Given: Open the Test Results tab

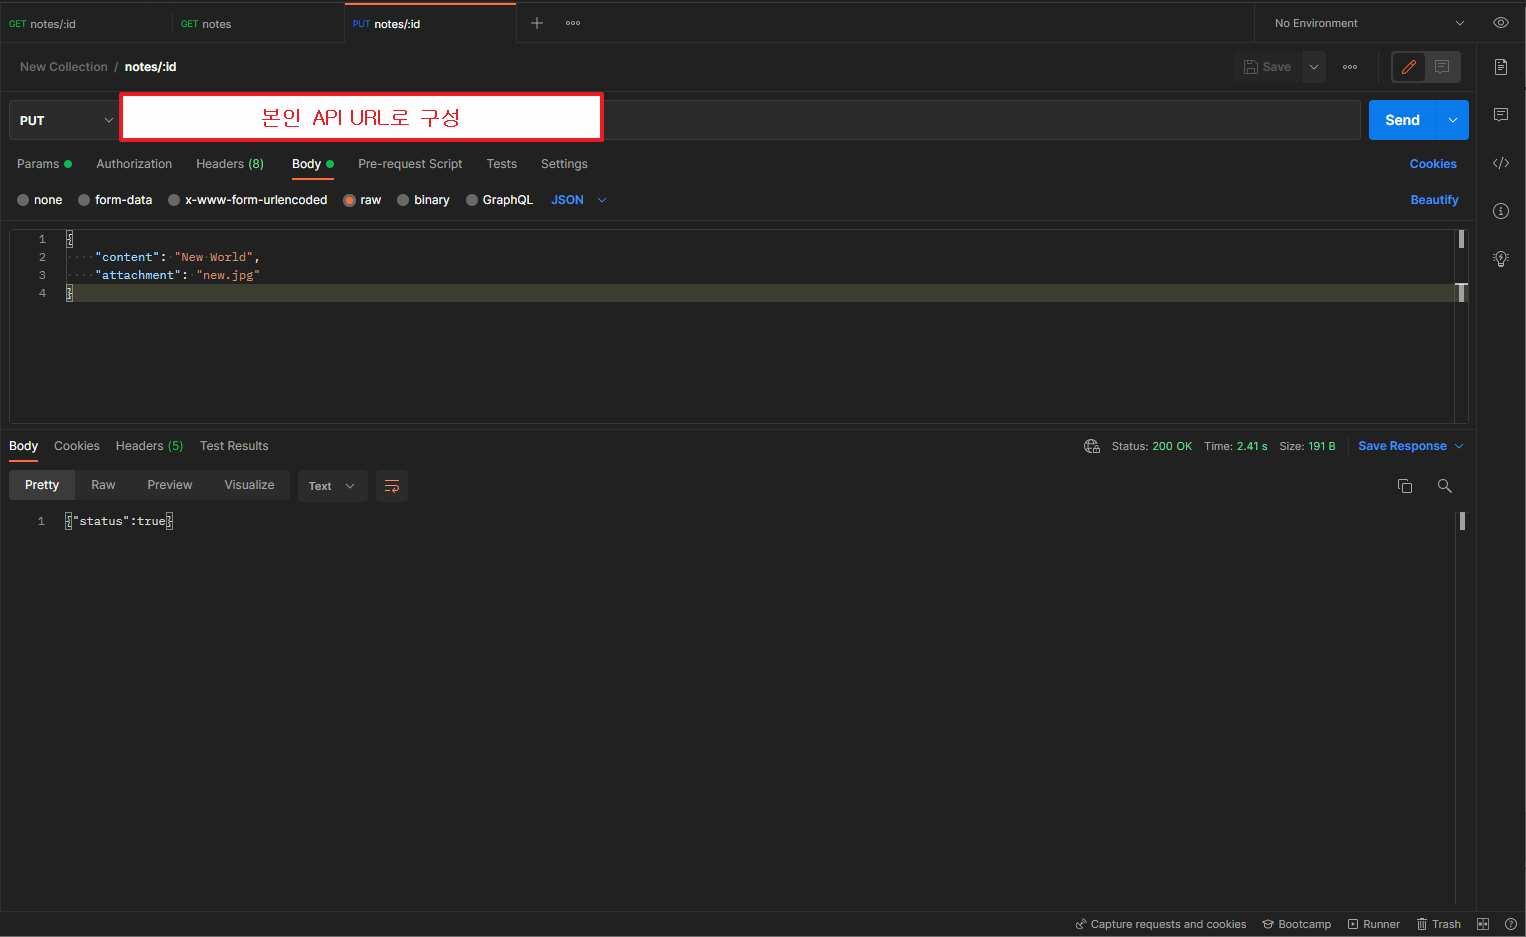Looking at the screenshot, I should tap(234, 446).
